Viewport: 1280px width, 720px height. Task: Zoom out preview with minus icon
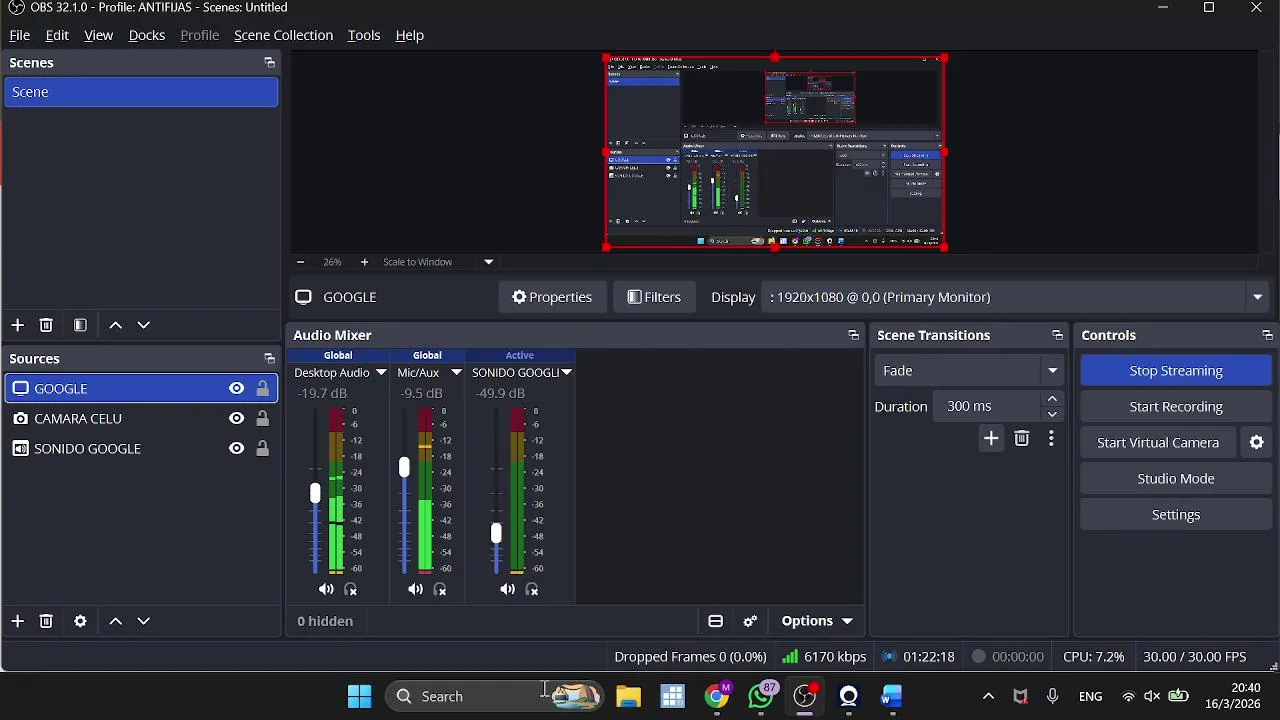tap(300, 262)
